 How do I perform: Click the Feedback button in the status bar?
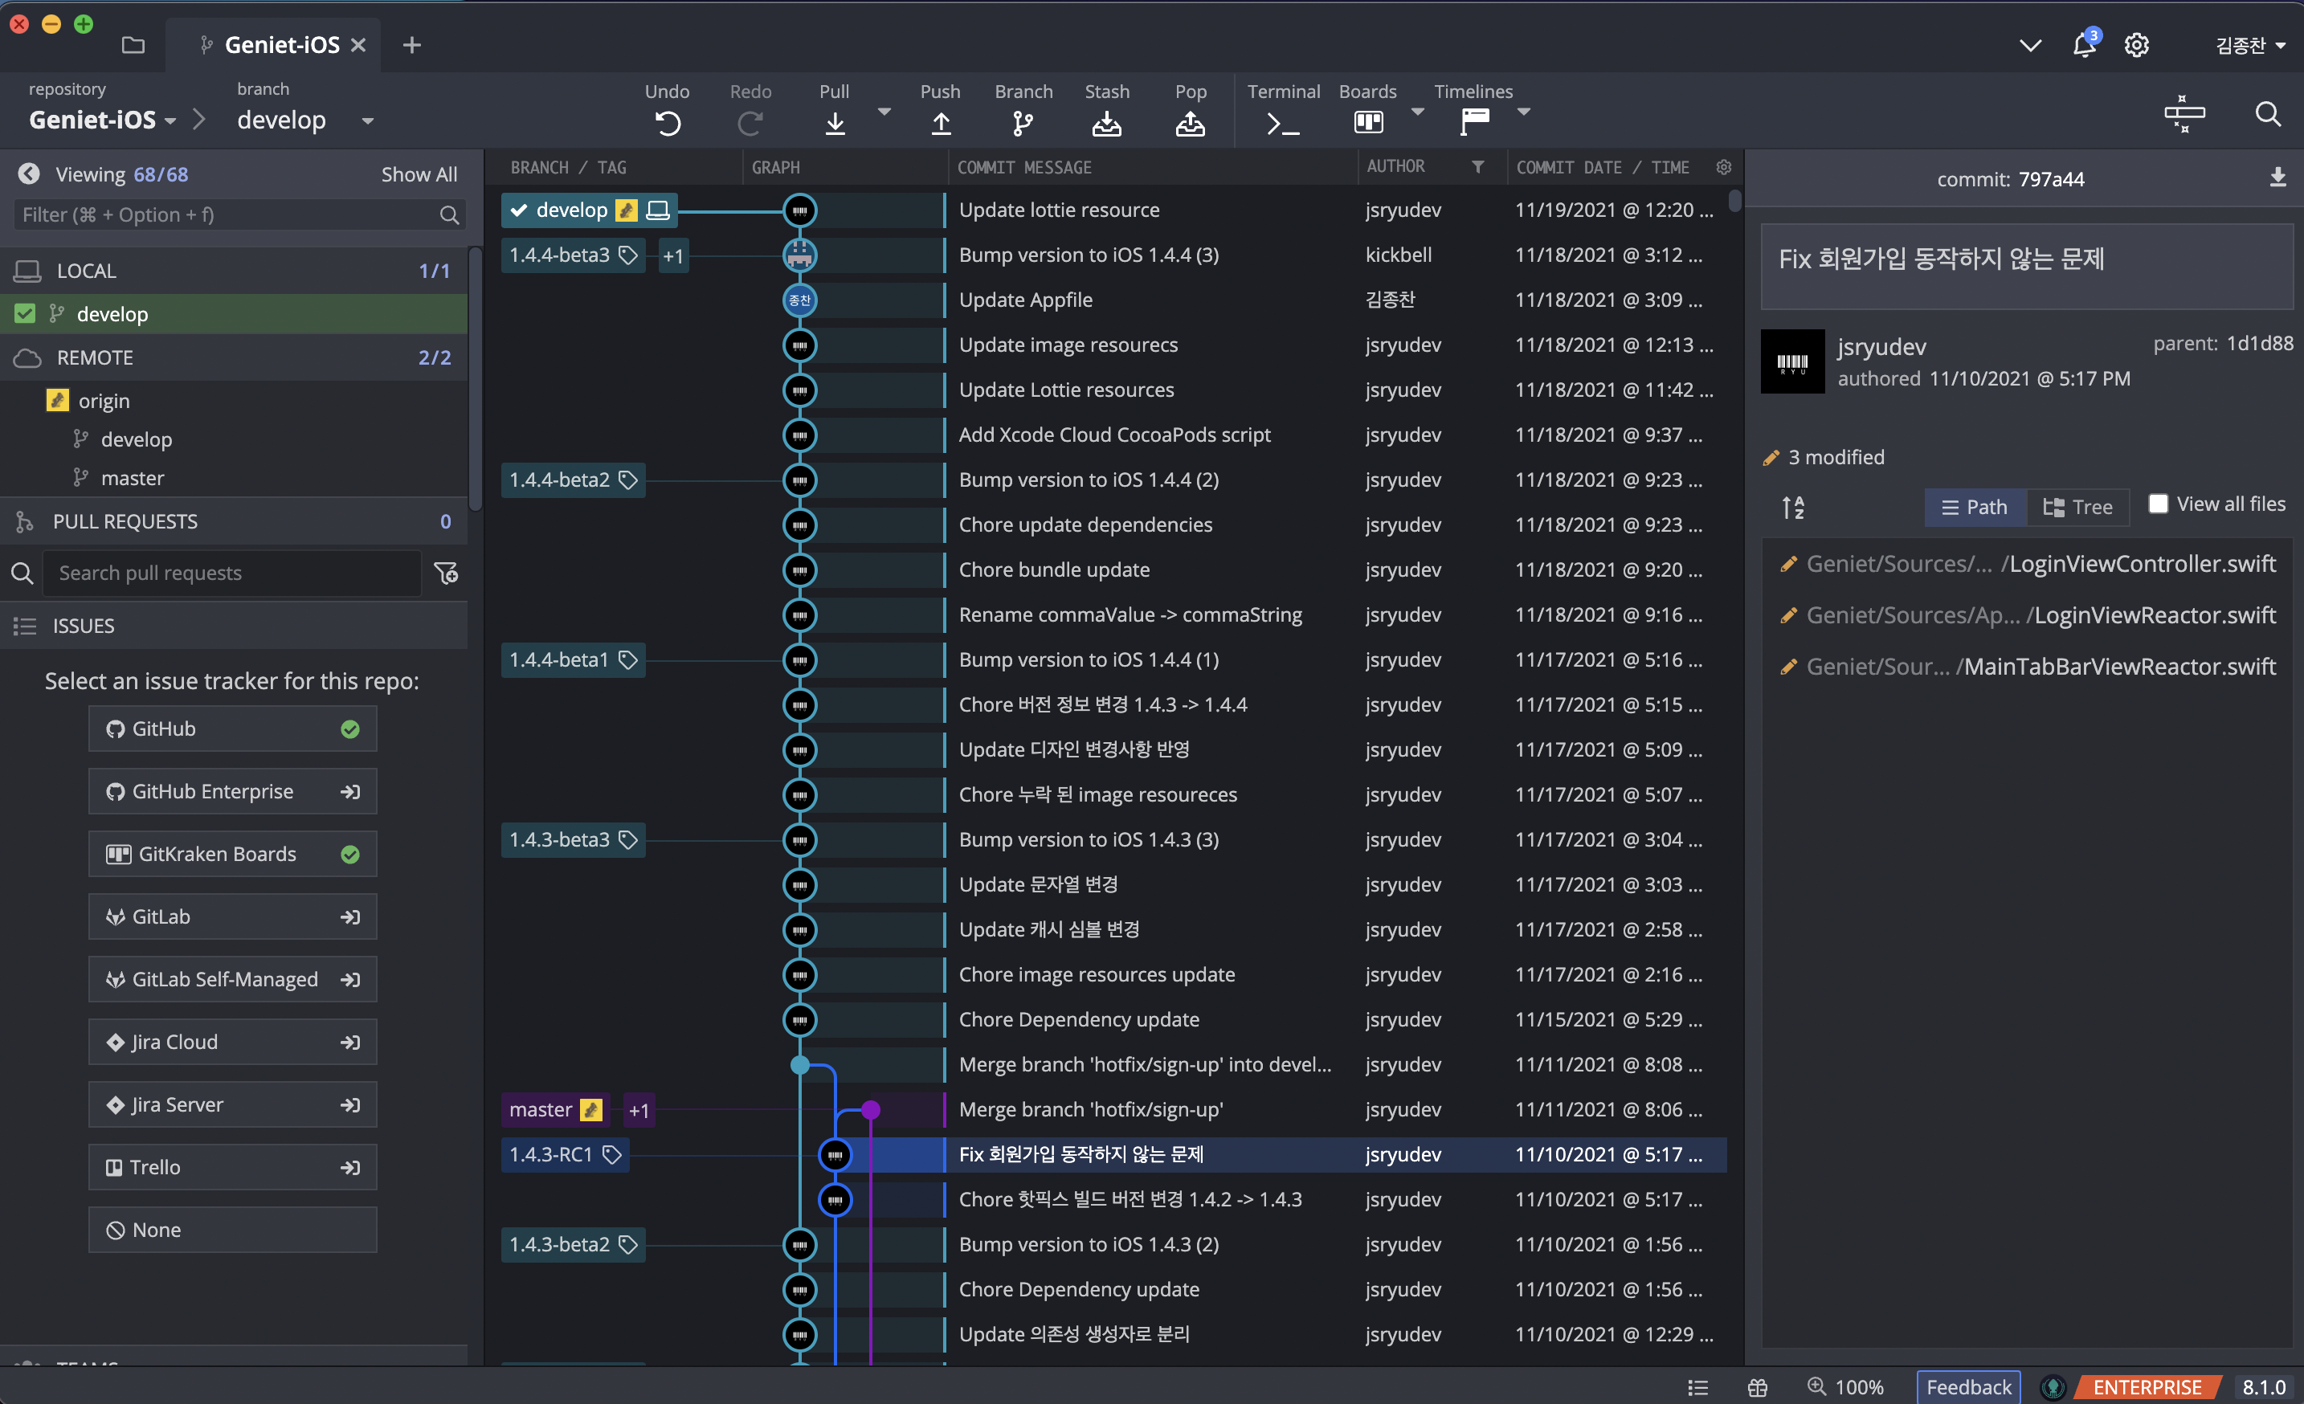[1967, 1387]
